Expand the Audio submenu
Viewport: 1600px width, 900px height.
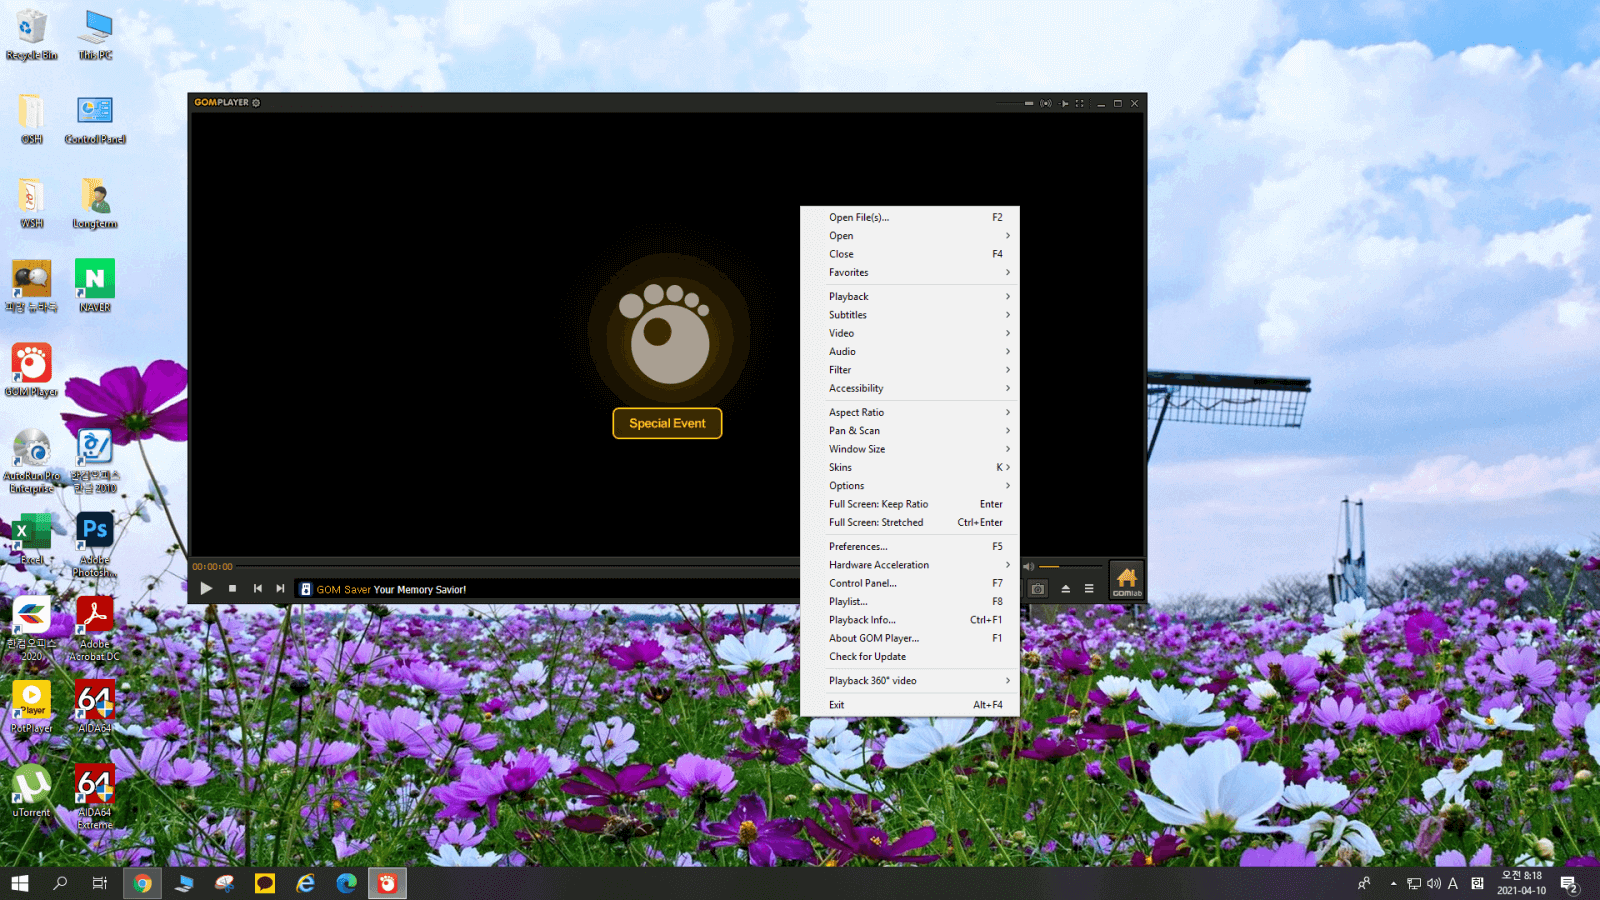click(x=910, y=351)
